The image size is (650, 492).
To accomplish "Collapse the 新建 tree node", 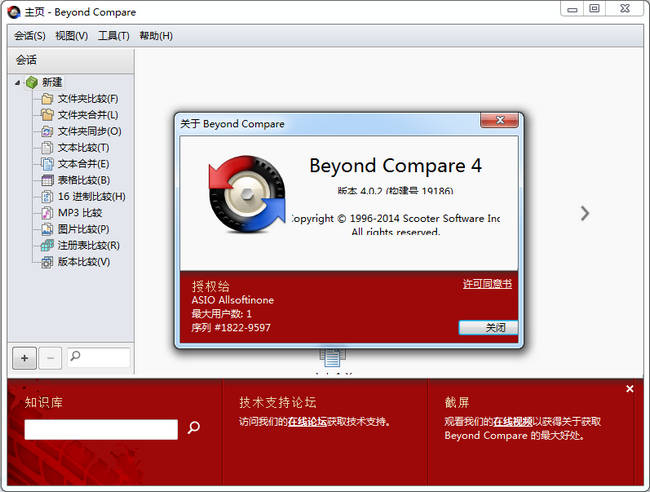I will (x=17, y=83).
